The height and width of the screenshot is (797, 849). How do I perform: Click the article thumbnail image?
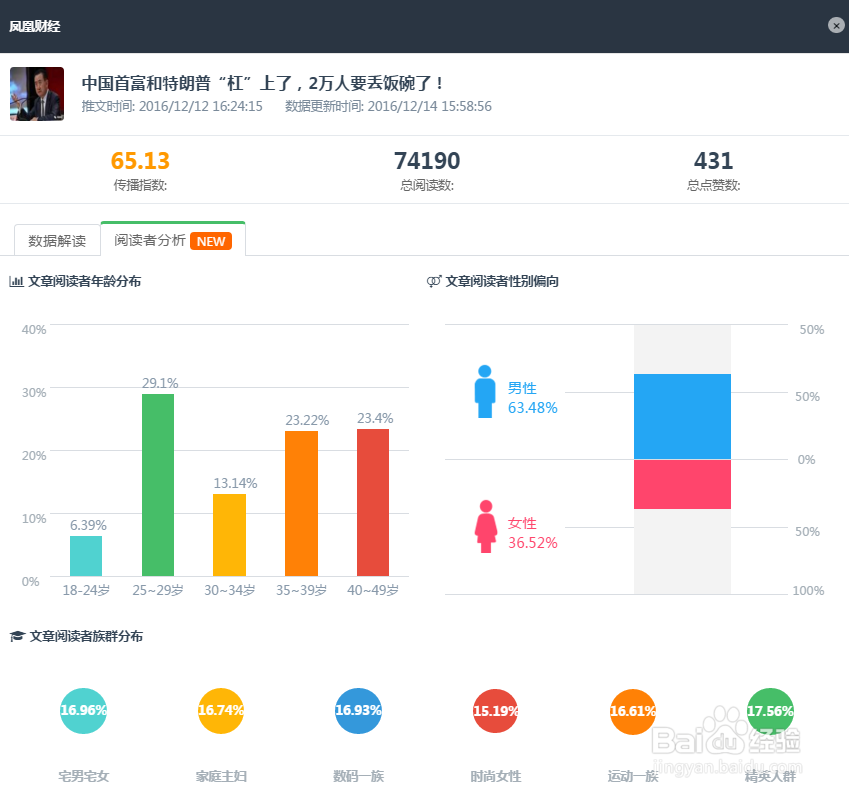(36, 94)
